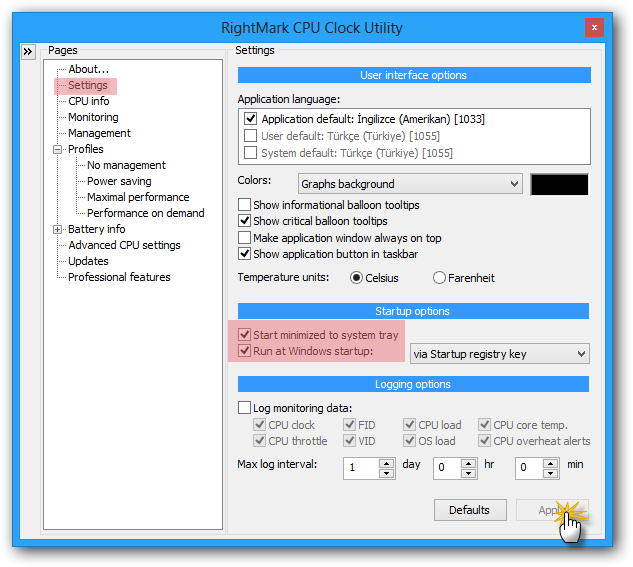Open the Performance on demand profile

(x=145, y=213)
